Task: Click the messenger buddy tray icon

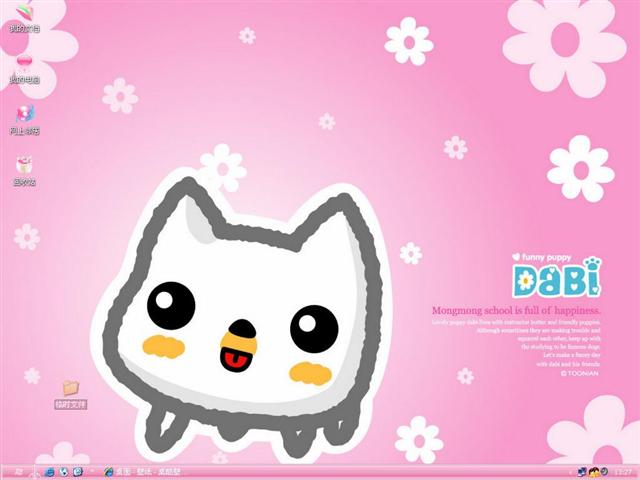Action: tap(593, 472)
